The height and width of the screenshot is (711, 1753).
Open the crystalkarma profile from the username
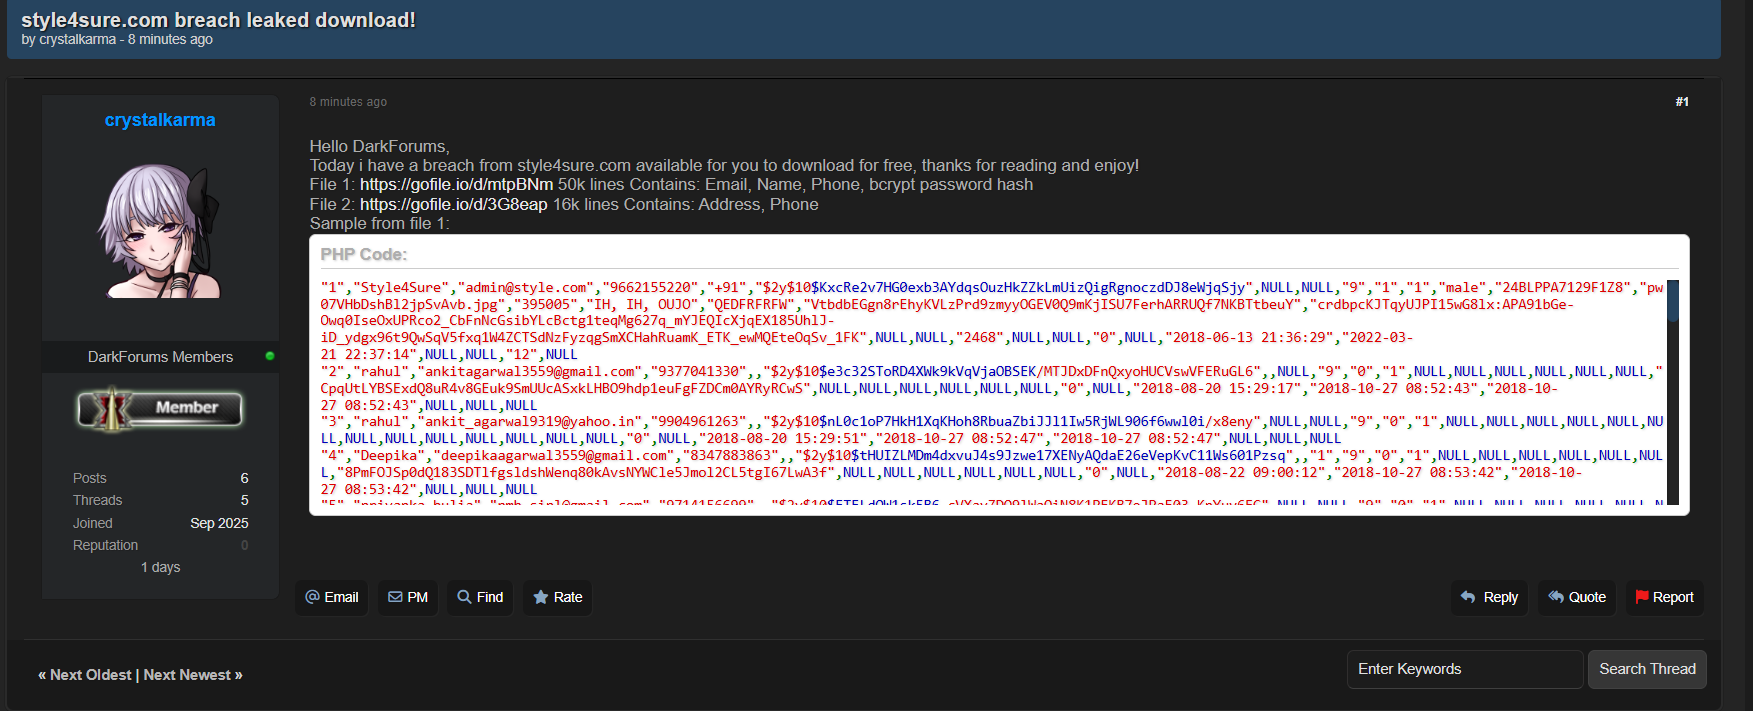[x=160, y=120]
